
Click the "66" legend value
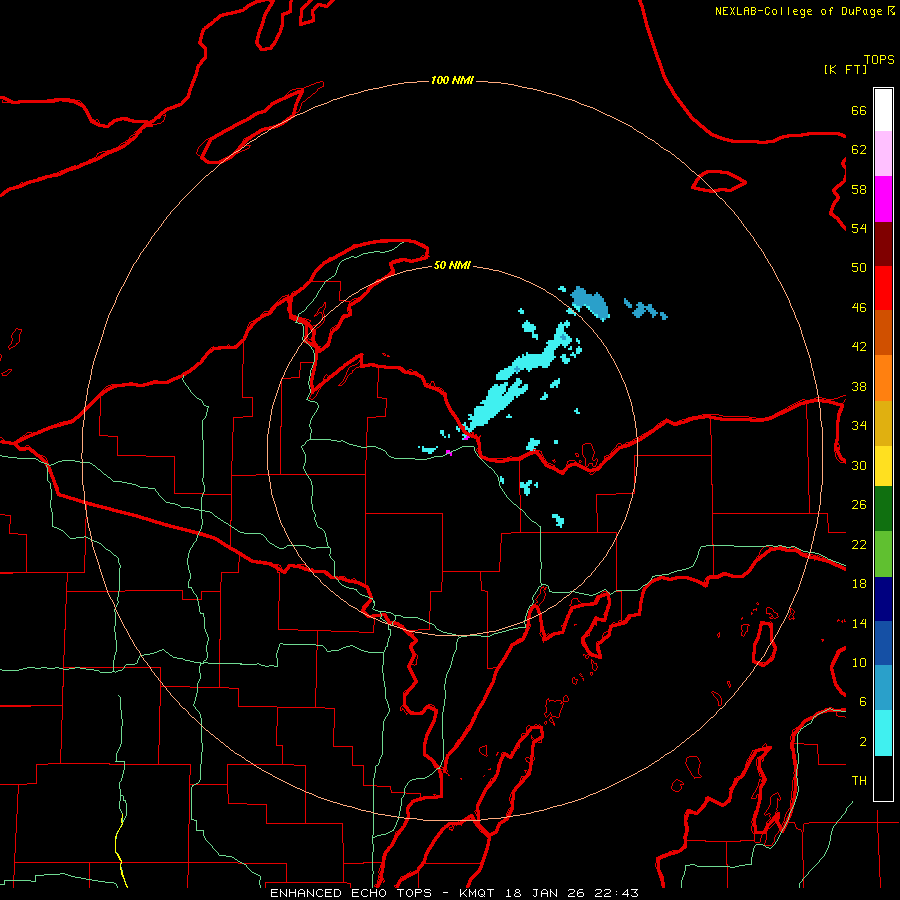click(859, 110)
